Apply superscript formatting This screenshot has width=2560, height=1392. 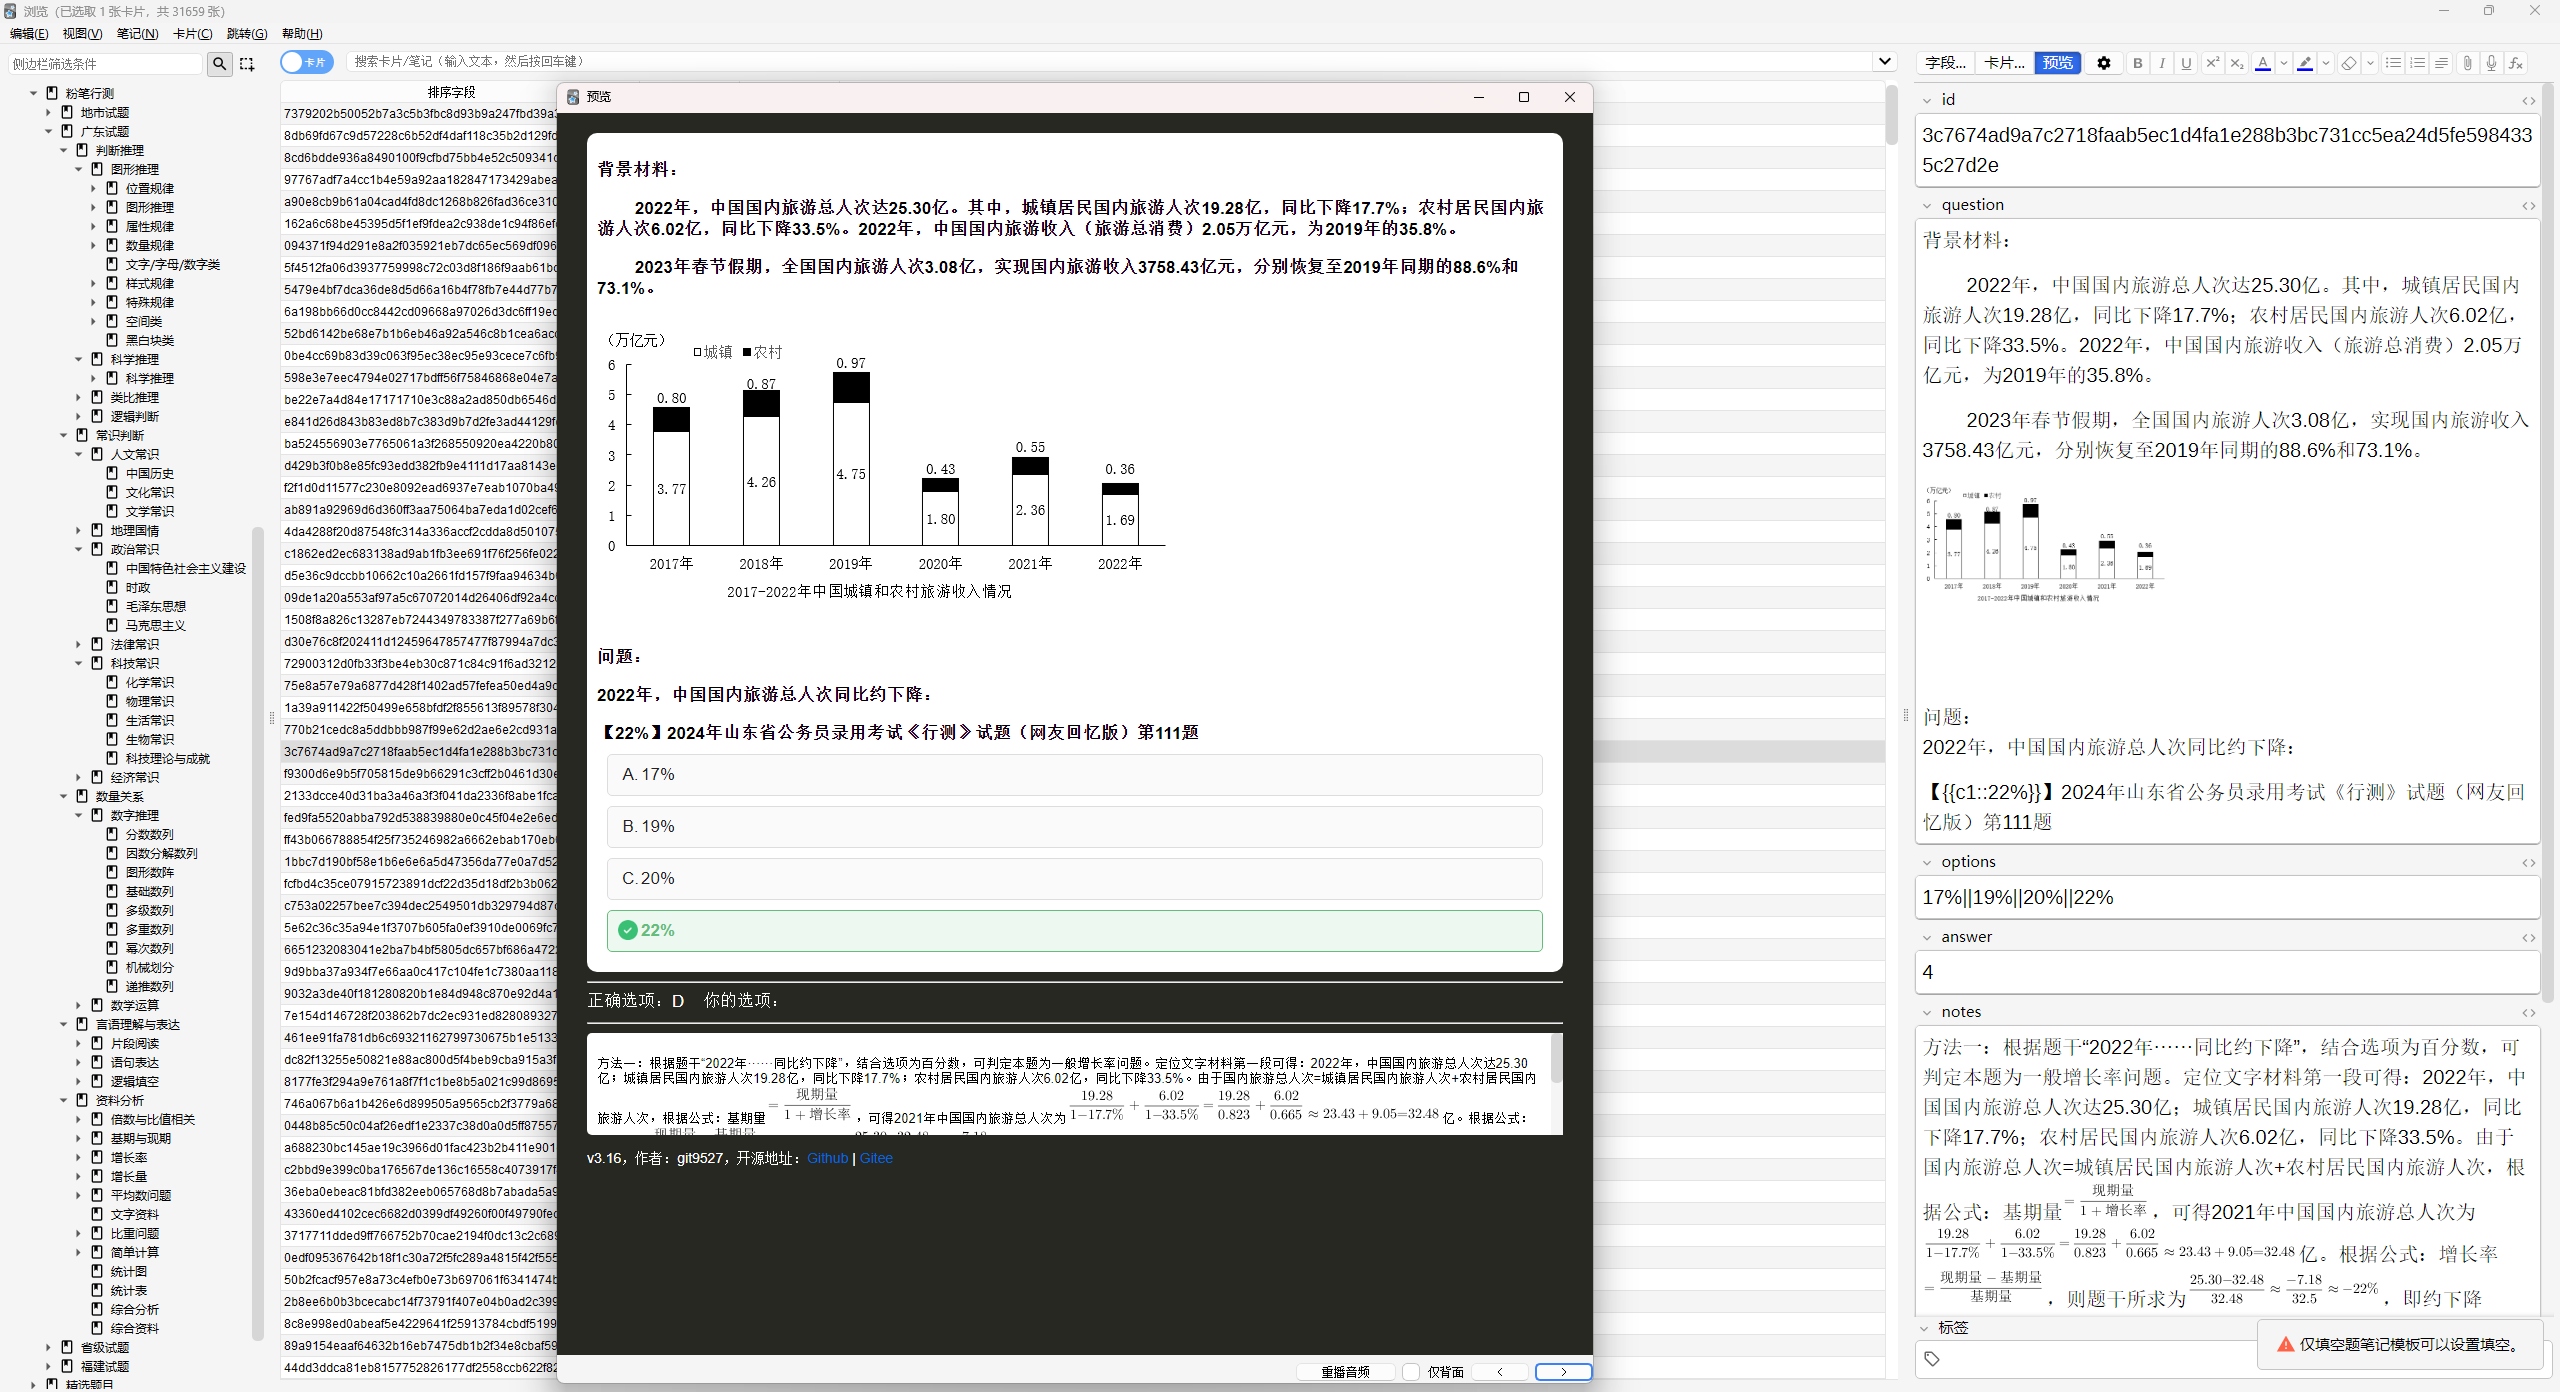pyautogui.click(x=2212, y=63)
